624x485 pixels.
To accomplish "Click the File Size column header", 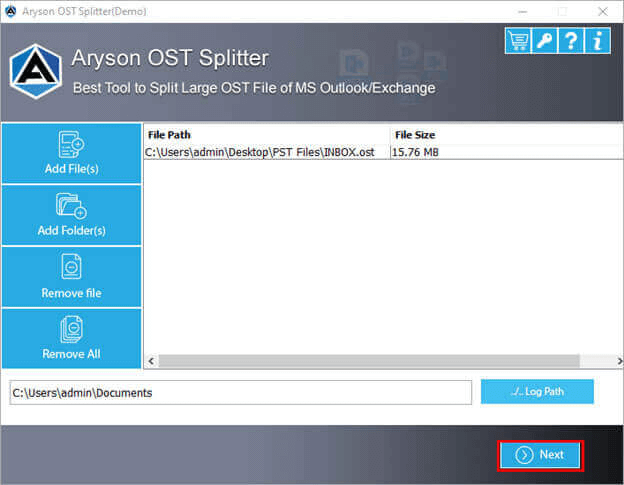I will pos(415,135).
